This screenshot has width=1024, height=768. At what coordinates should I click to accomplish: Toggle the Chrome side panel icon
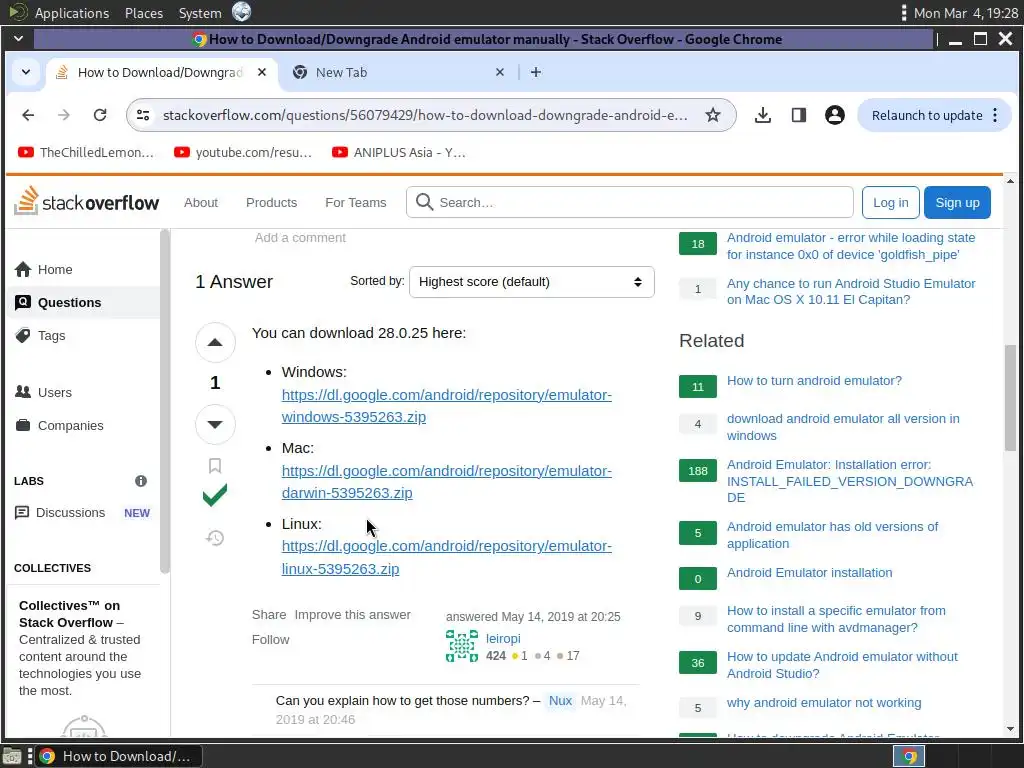tap(798, 116)
